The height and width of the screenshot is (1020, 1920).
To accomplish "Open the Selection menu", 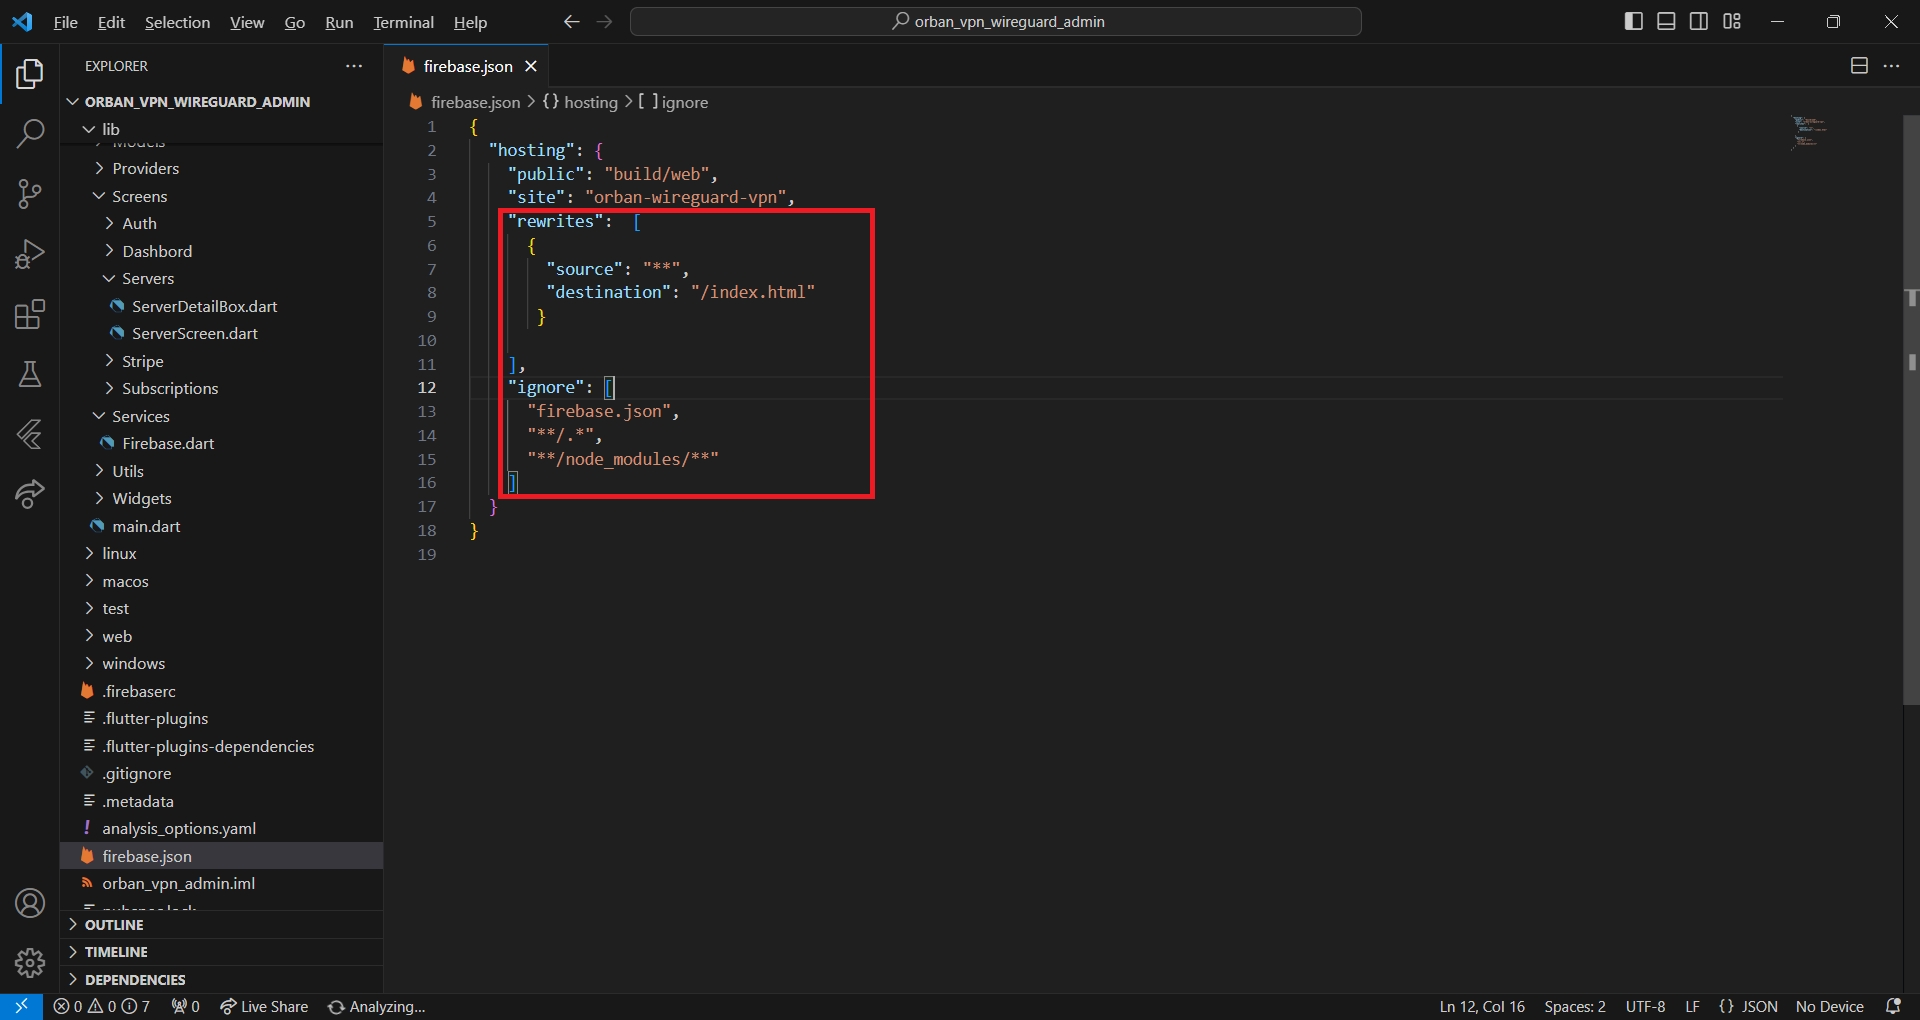I will [x=177, y=22].
